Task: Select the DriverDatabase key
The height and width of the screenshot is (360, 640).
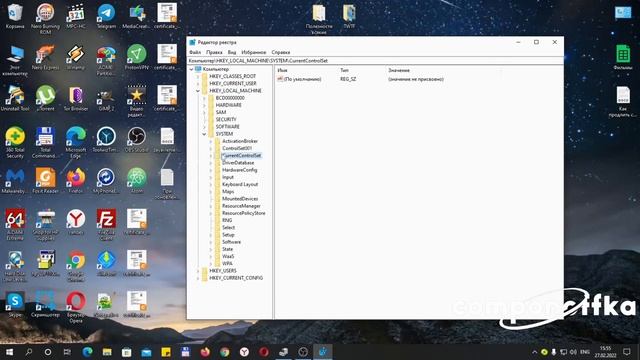Action: coord(238,163)
